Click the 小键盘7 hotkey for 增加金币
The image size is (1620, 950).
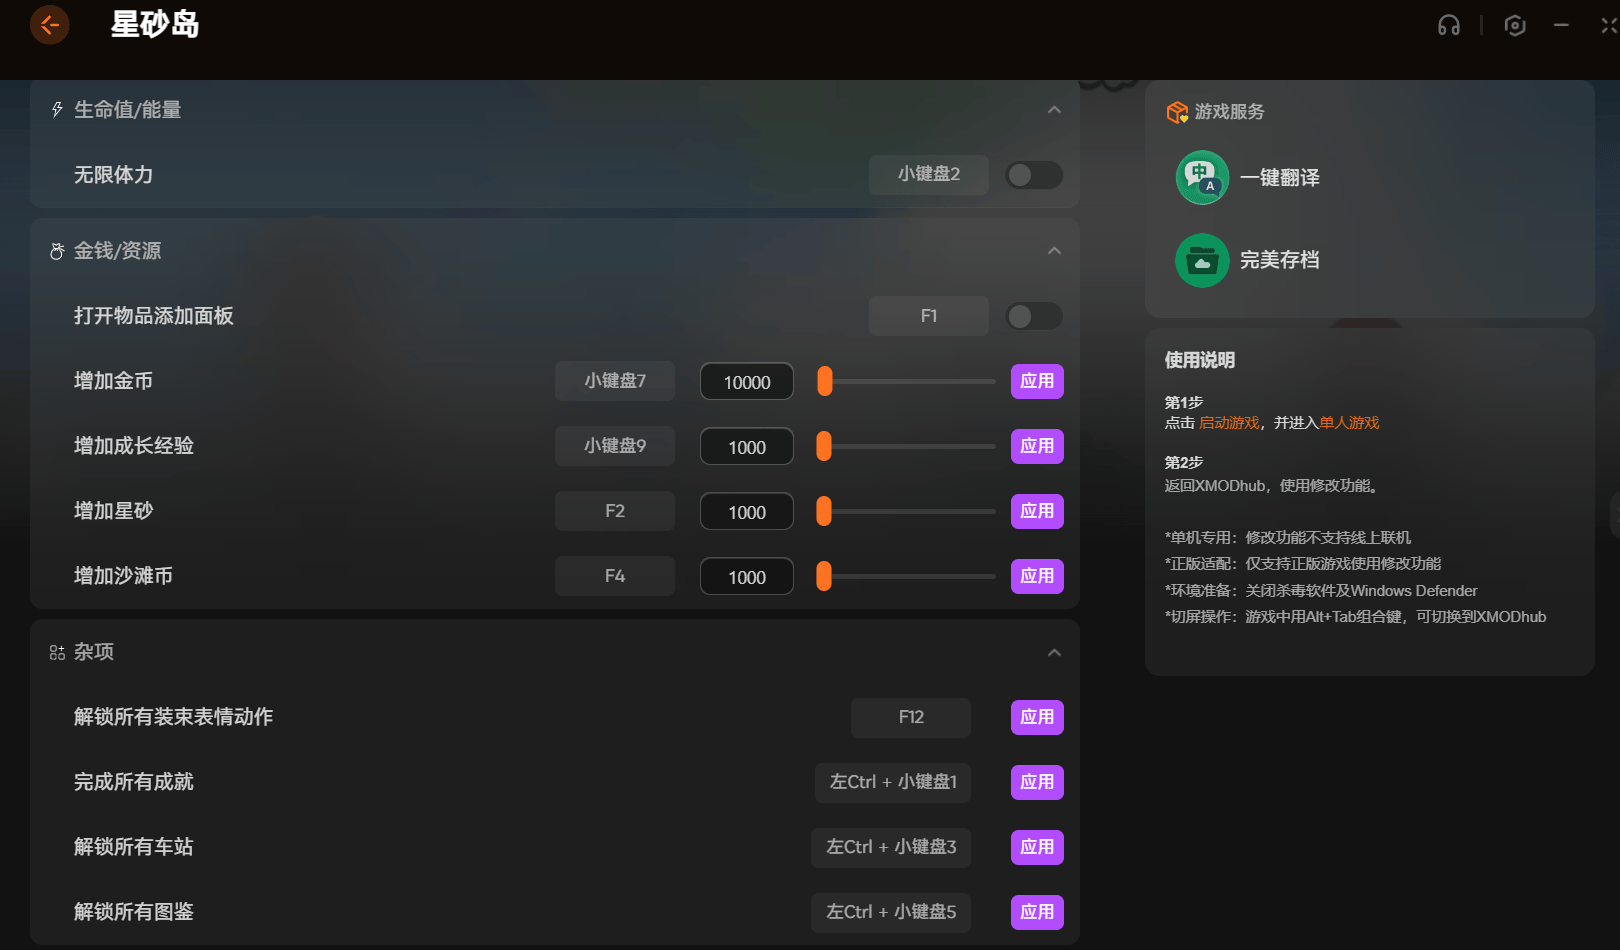point(615,381)
